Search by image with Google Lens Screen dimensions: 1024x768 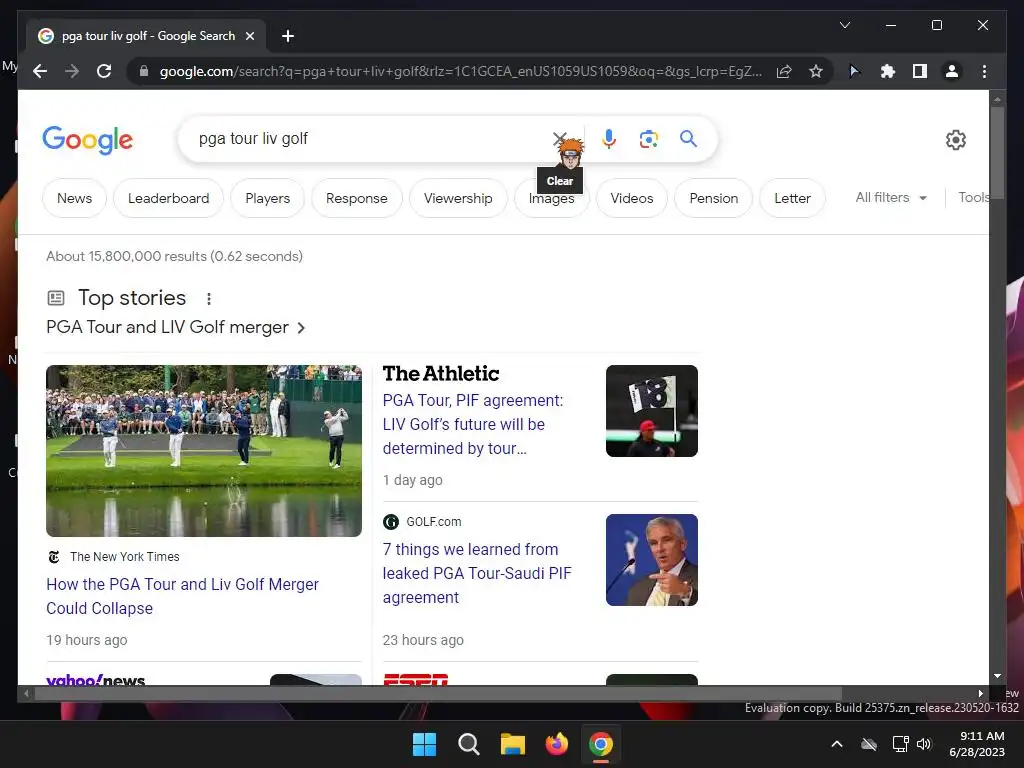click(x=648, y=138)
